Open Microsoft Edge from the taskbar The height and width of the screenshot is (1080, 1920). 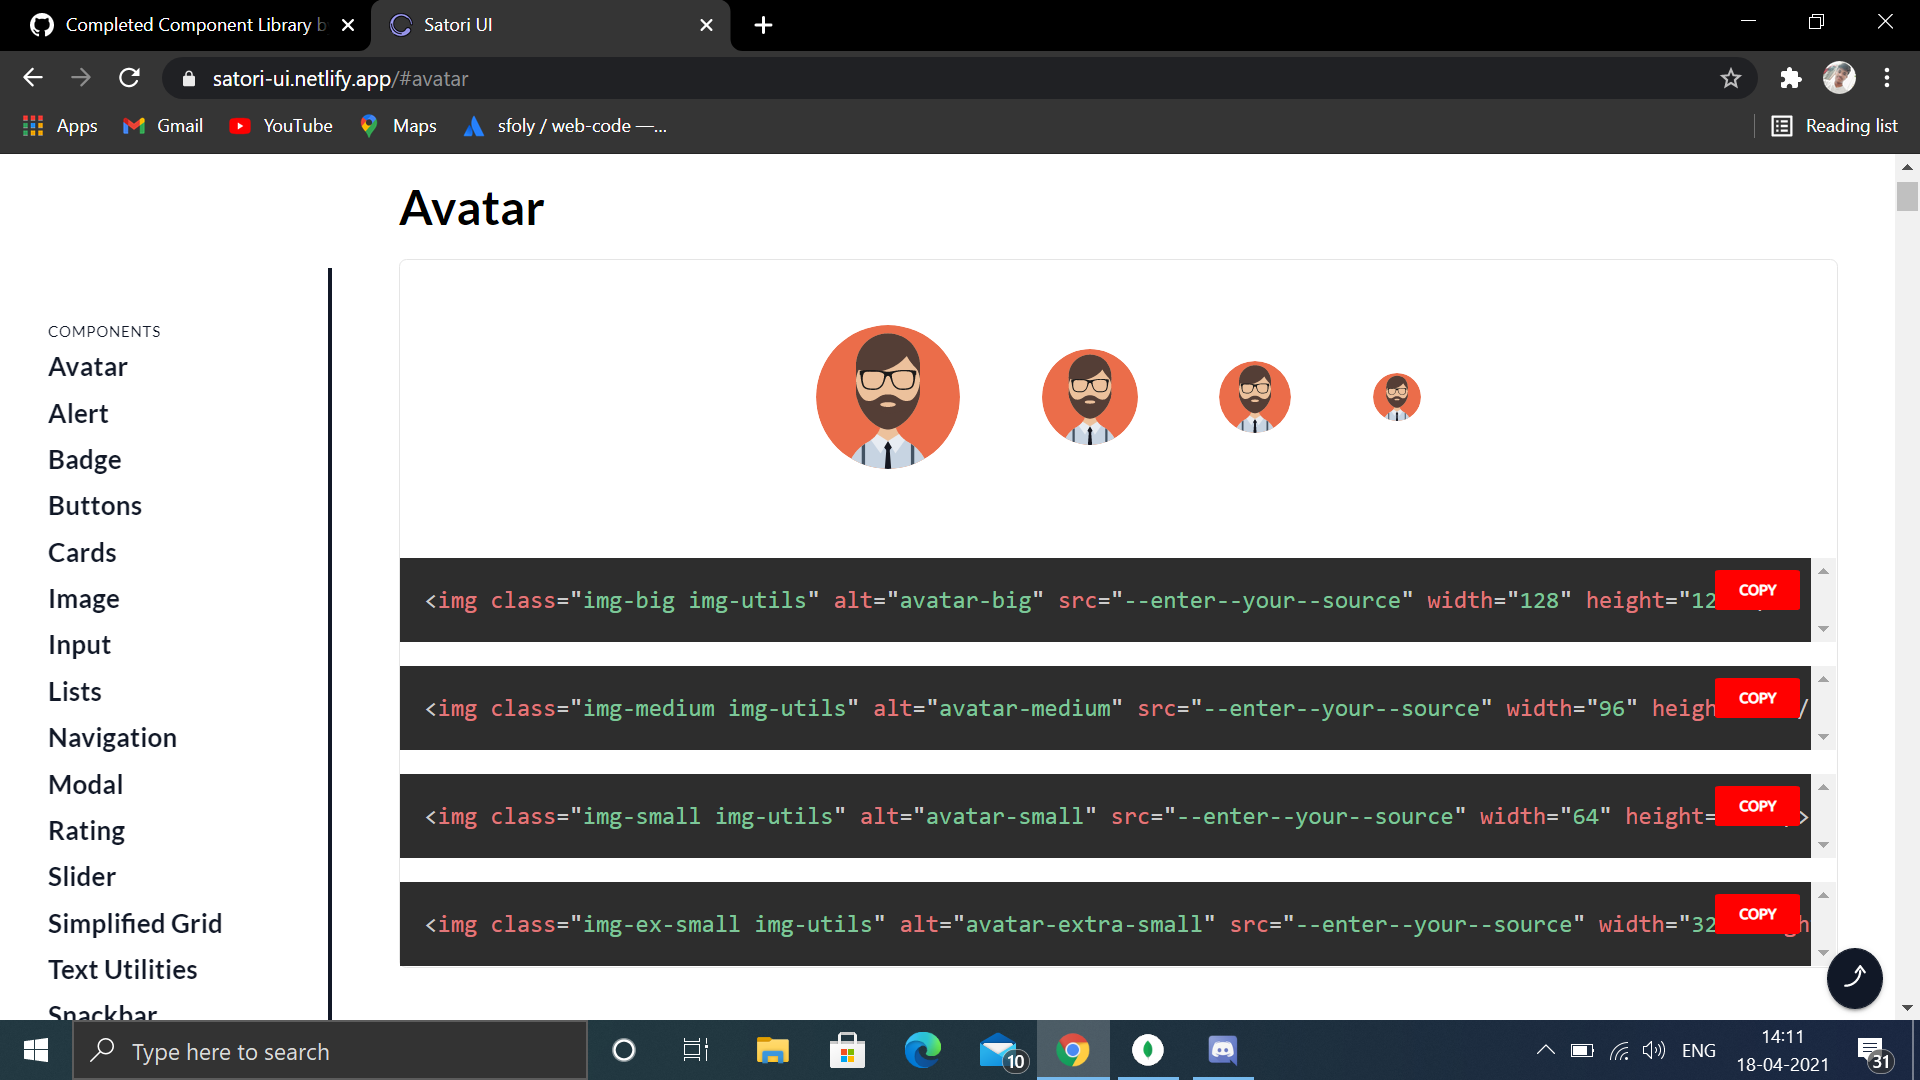click(x=922, y=1050)
